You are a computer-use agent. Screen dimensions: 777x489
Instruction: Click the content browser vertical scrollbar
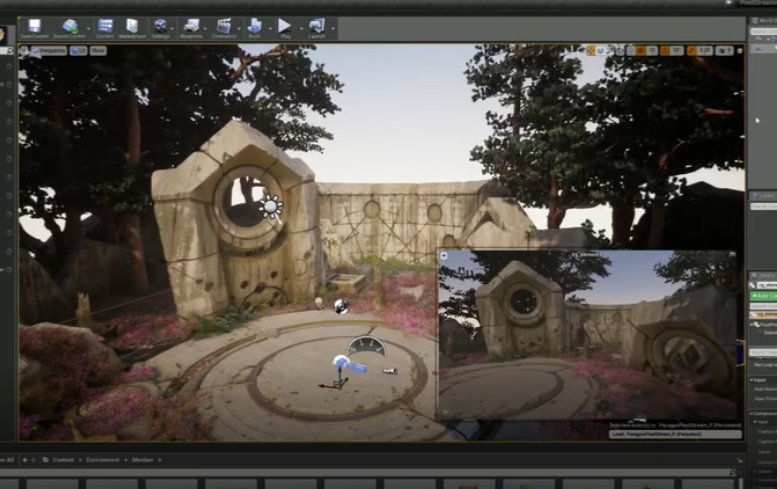click(x=741, y=483)
